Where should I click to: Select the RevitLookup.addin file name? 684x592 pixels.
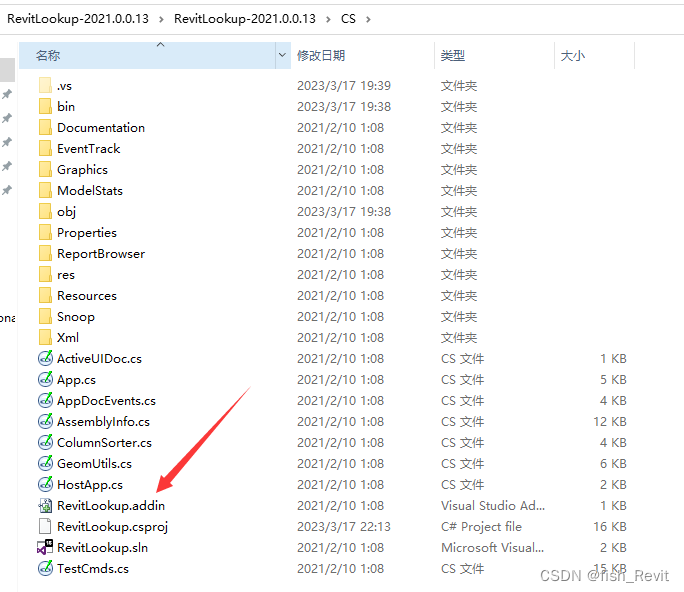(111, 505)
